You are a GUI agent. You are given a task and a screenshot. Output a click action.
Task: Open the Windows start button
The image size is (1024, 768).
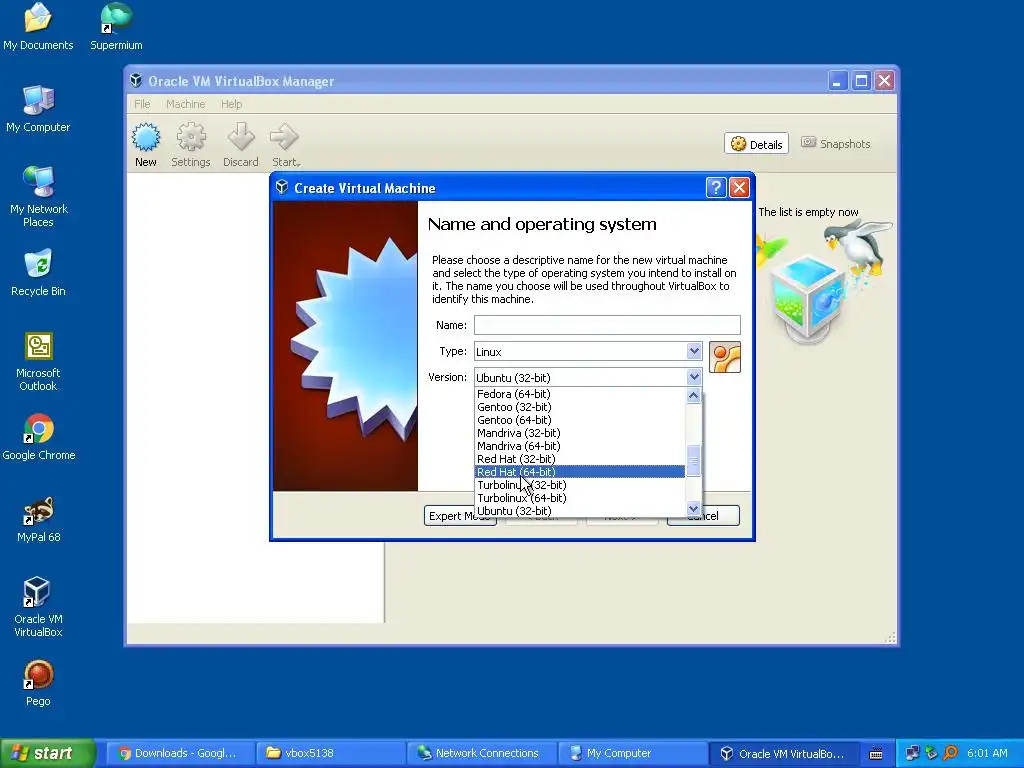47,754
